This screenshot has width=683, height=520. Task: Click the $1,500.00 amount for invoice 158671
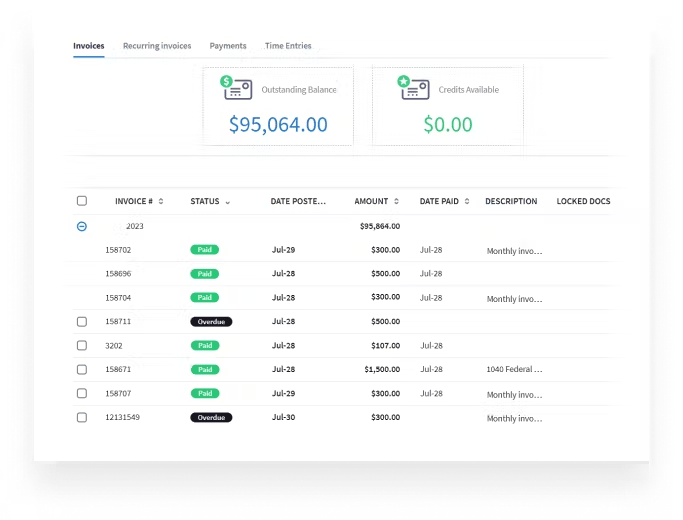382,369
